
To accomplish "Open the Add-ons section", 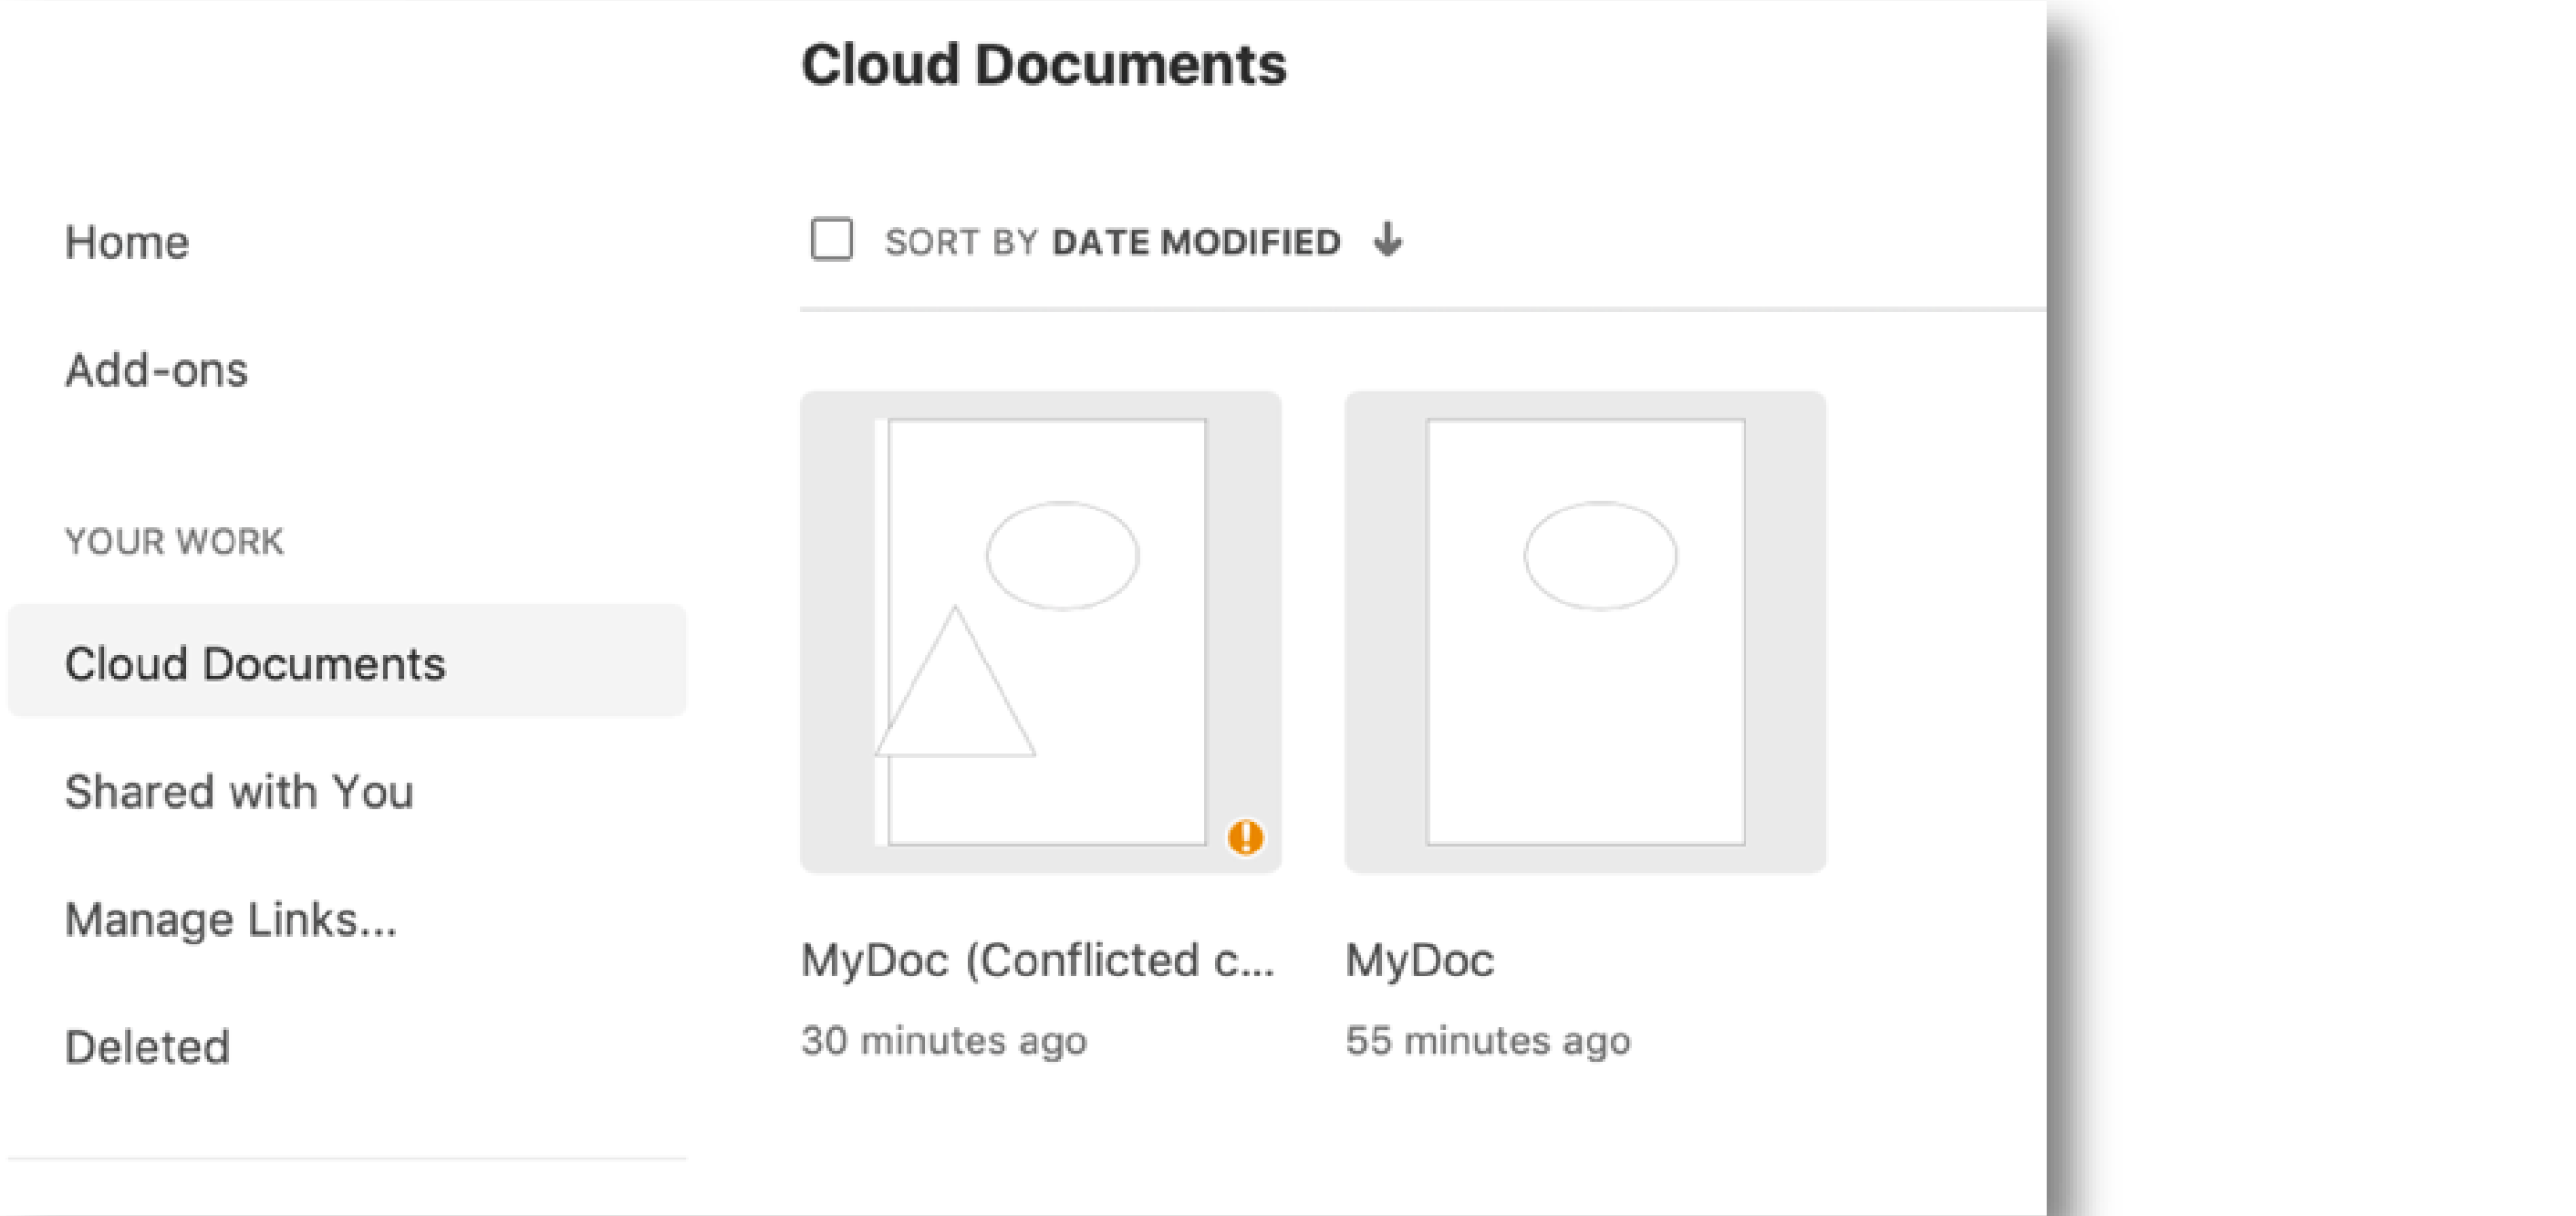I will click(x=157, y=370).
